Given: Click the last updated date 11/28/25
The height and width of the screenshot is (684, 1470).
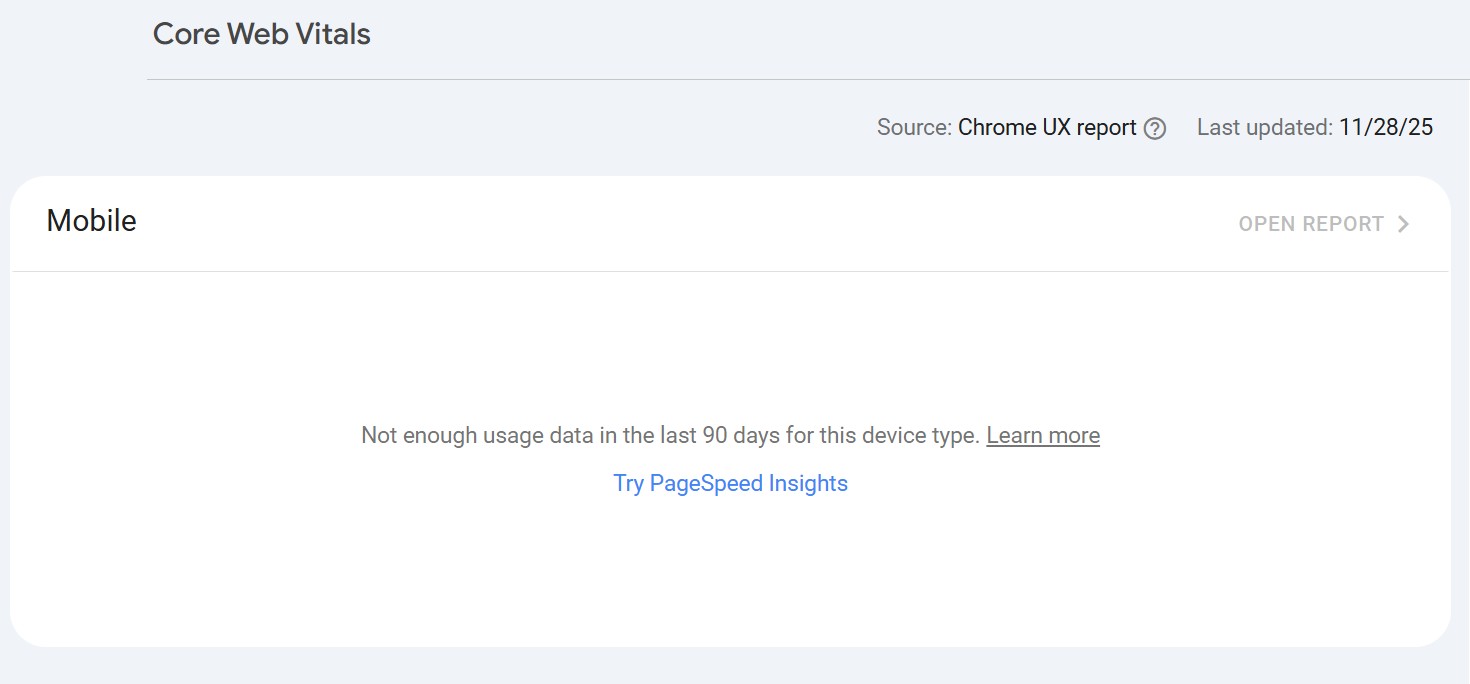Looking at the screenshot, I should [x=1386, y=127].
